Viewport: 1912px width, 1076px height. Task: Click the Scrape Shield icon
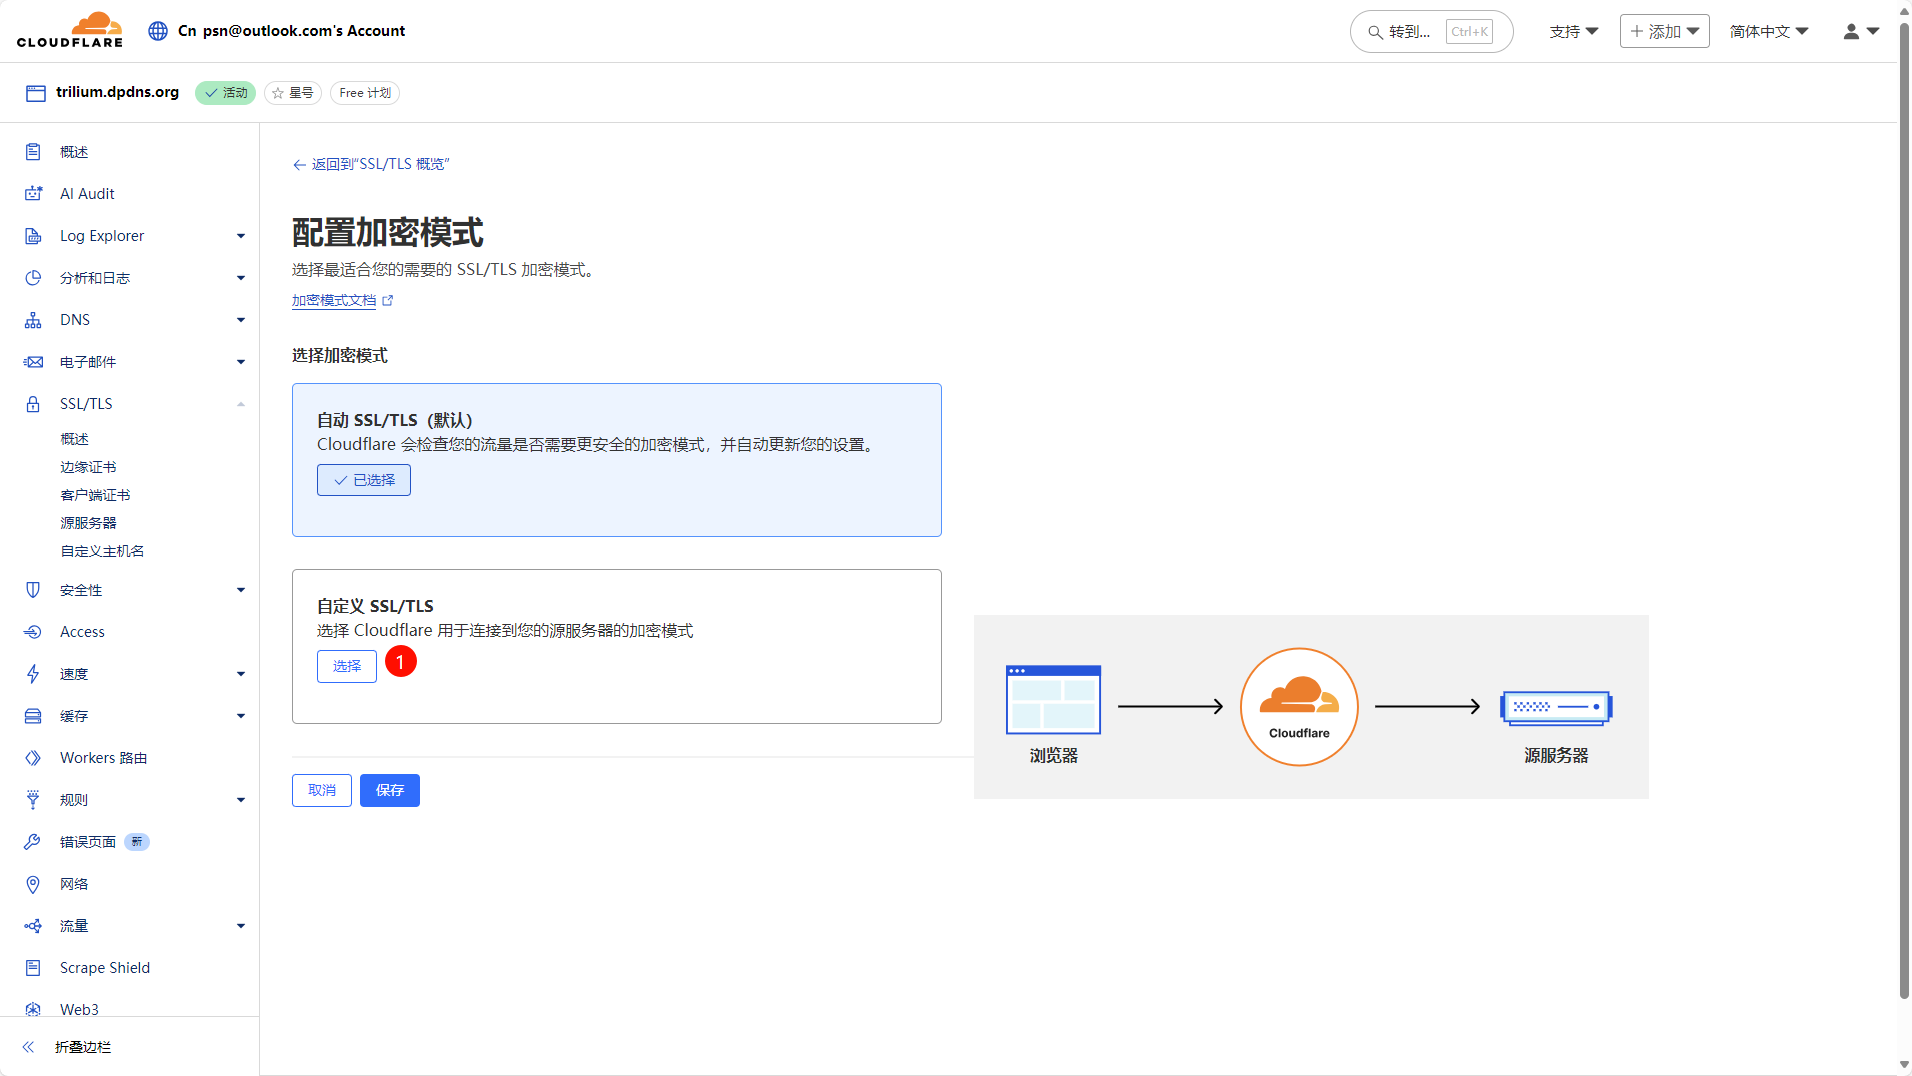(x=33, y=968)
